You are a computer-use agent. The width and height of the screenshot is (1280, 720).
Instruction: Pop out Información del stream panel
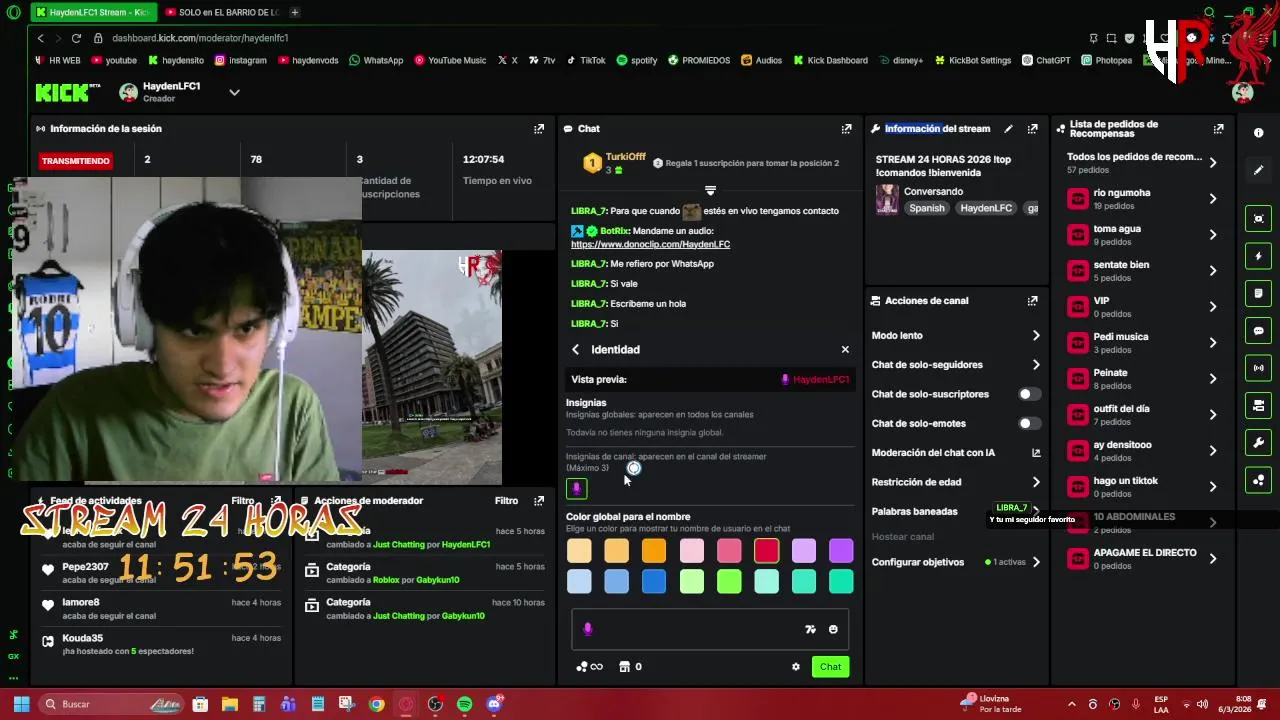[1032, 128]
